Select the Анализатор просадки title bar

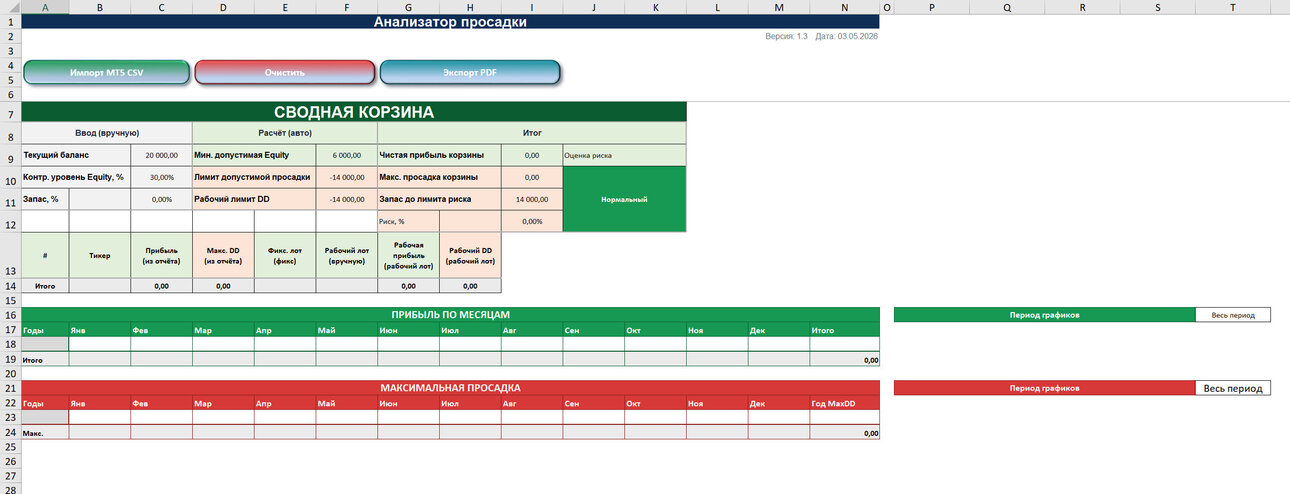450,21
